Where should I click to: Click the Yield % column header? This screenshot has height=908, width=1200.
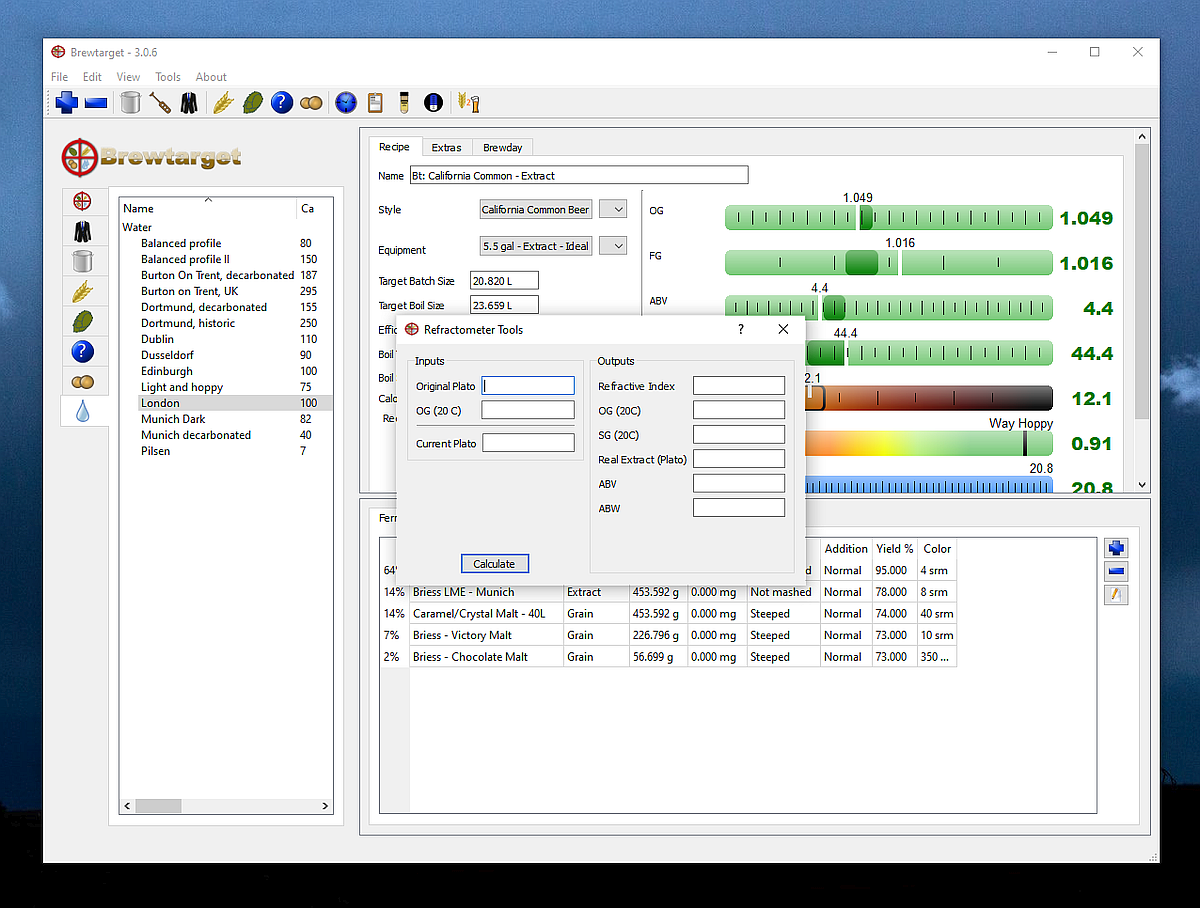click(894, 549)
